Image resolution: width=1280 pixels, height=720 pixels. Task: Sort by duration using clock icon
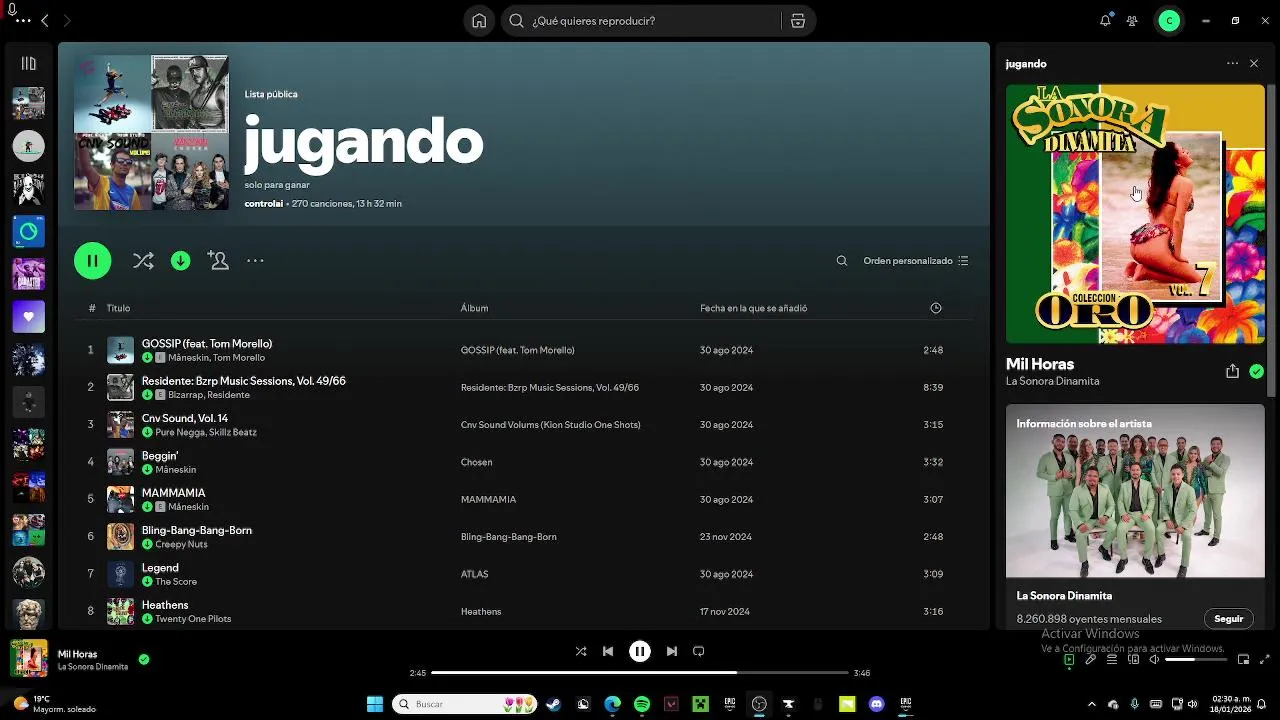[x=936, y=308]
